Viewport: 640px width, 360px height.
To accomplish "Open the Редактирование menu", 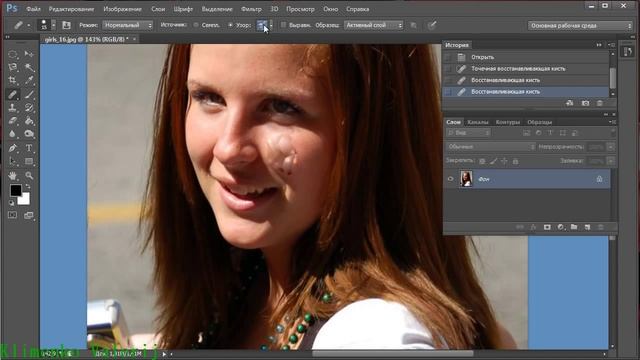I will 71,9.
